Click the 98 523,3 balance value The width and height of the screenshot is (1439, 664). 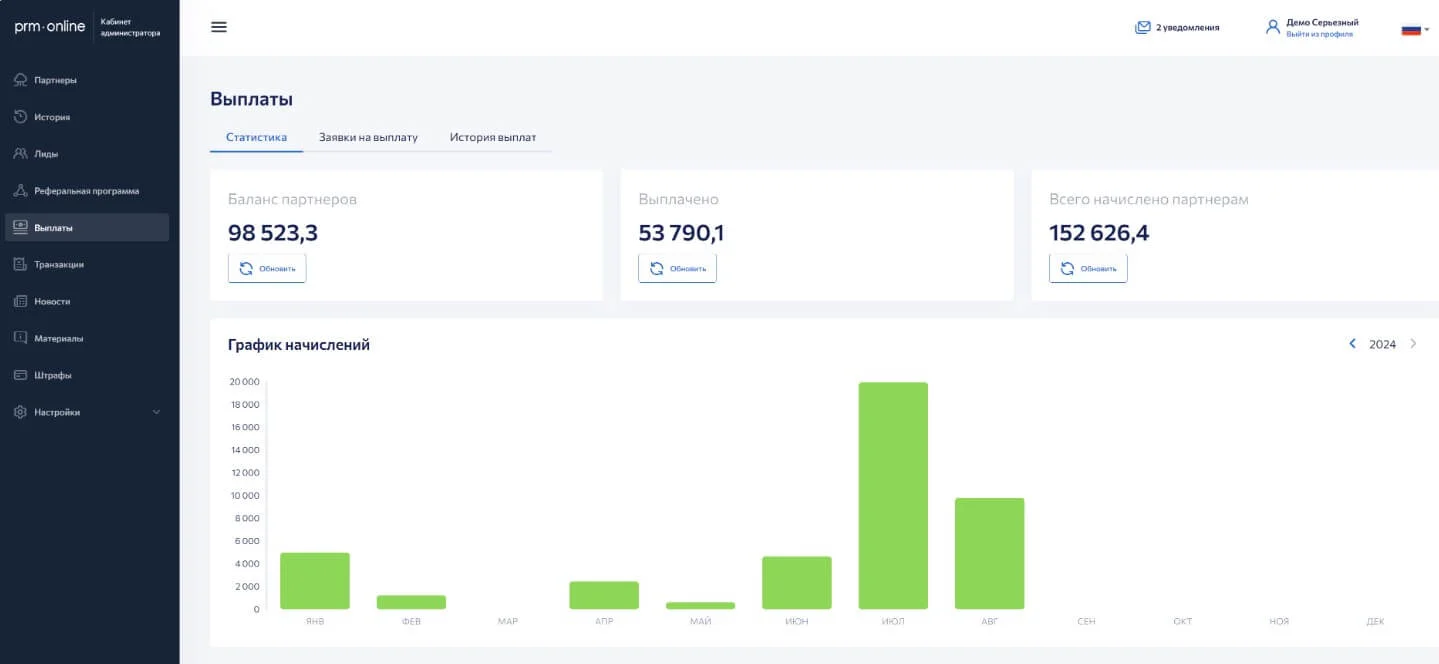[x=273, y=233]
